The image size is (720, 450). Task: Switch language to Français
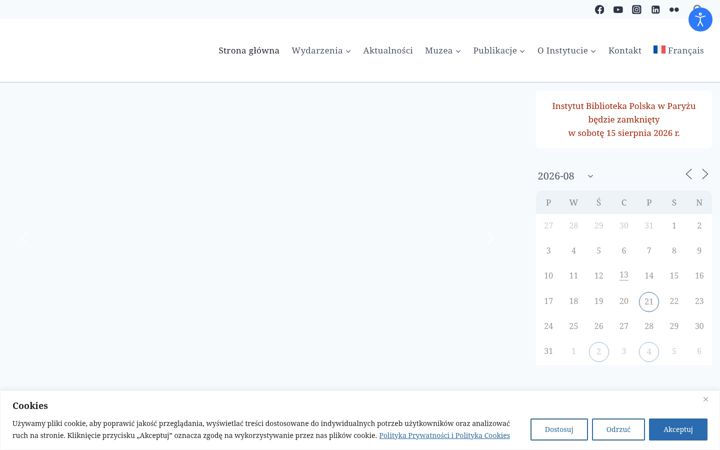[x=678, y=51]
